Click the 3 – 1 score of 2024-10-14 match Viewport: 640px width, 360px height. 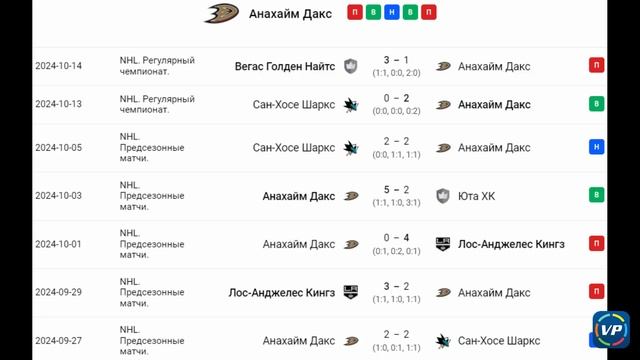point(396,60)
